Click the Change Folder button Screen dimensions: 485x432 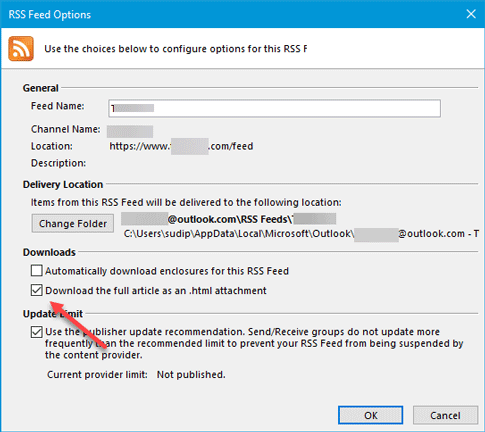(73, 223)
